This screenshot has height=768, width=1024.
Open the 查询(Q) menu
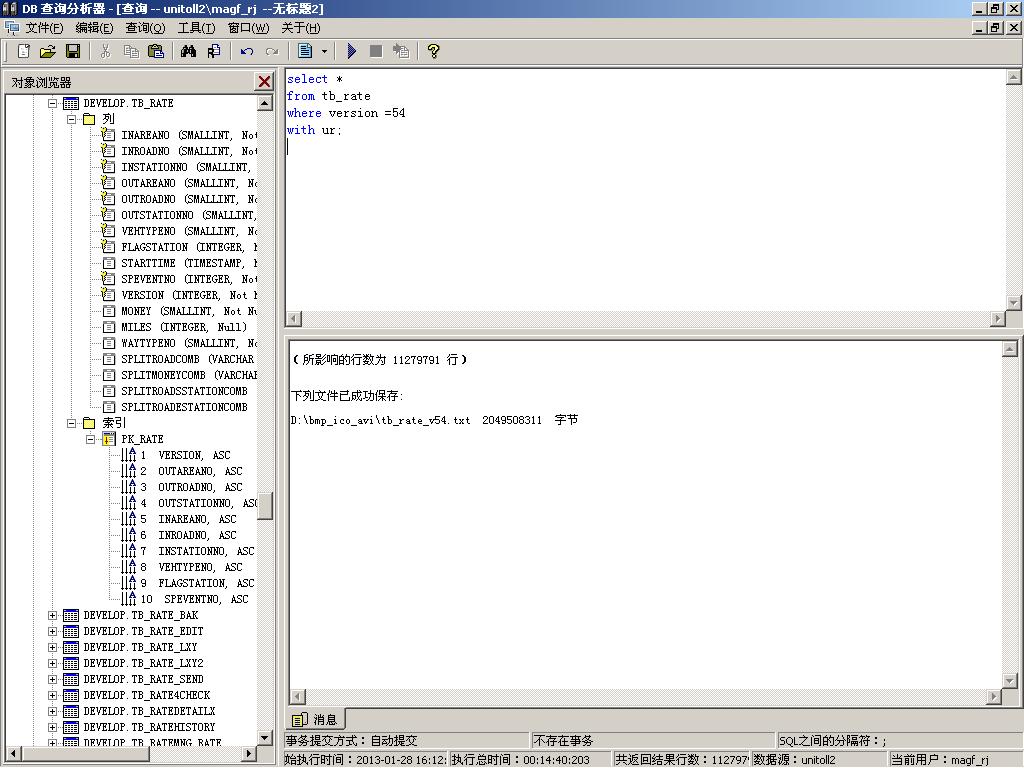coord(145,28)
